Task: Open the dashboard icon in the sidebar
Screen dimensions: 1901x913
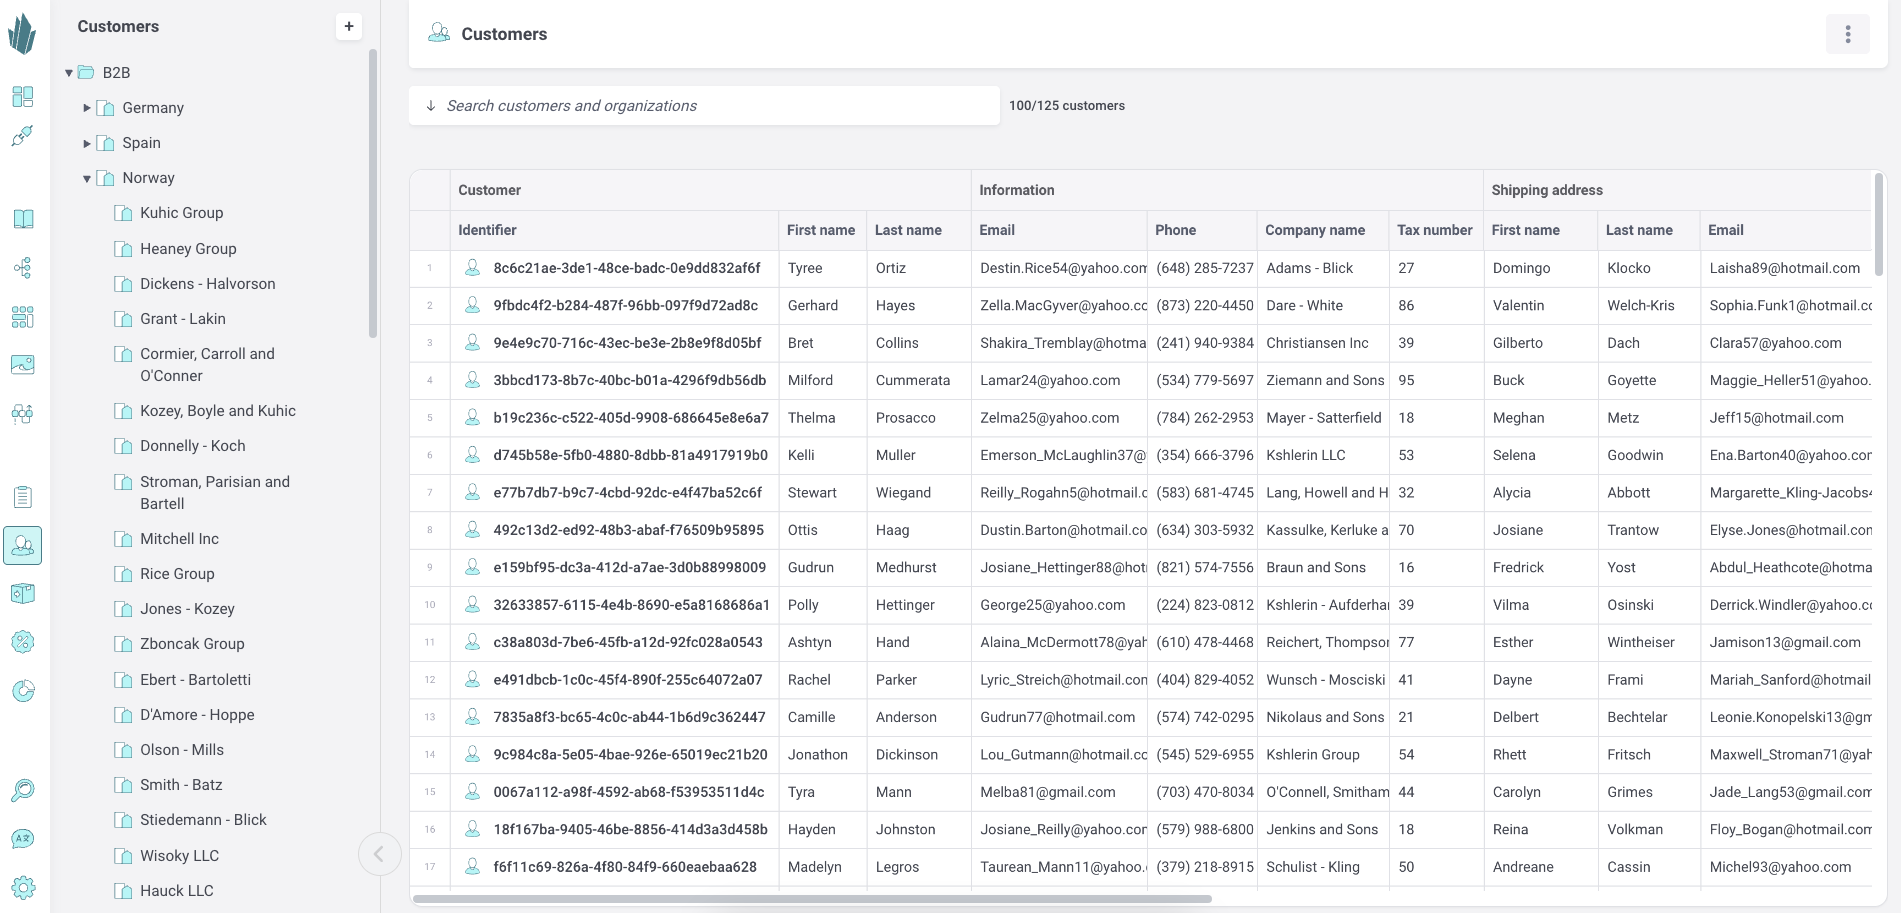Action: click(22, 97)
